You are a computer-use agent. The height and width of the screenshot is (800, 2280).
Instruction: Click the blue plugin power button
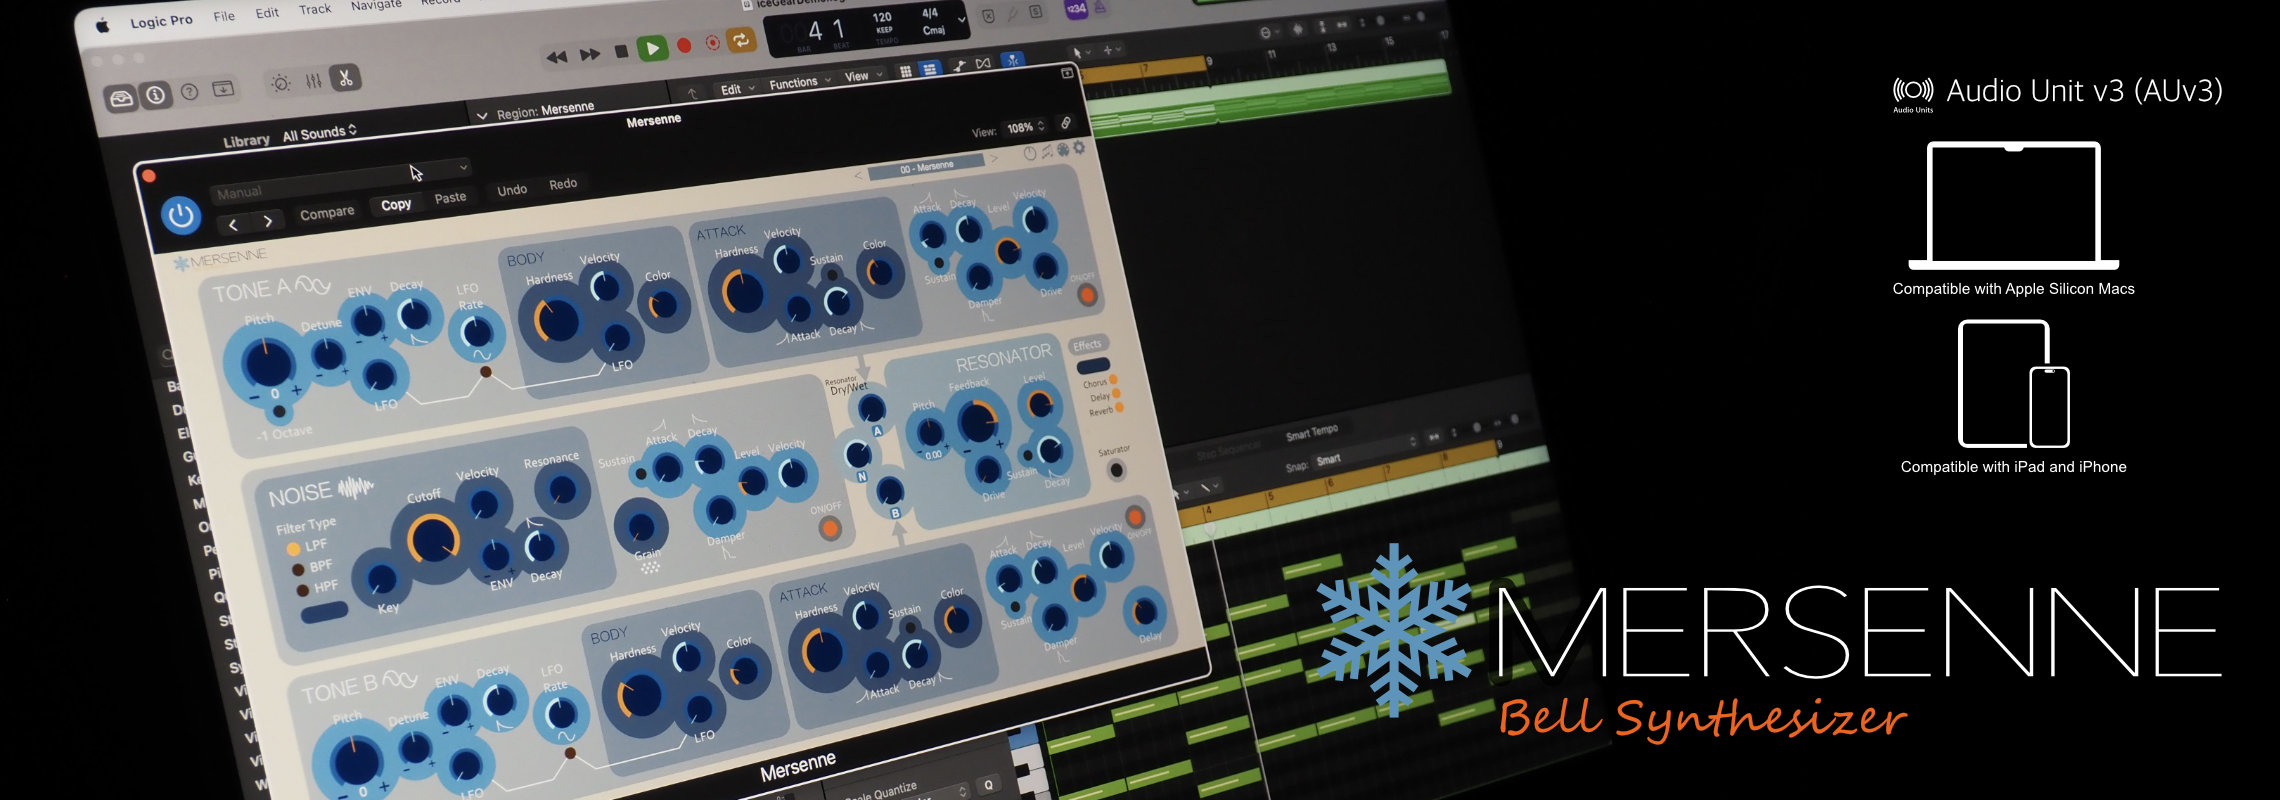(x=181, y=215)
